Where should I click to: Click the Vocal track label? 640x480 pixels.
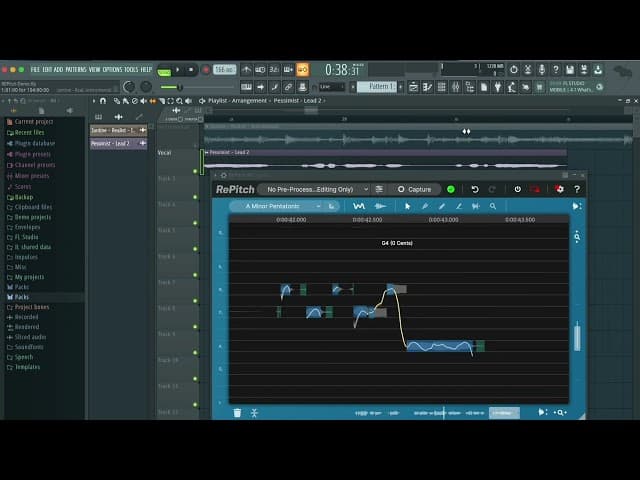tap(164, 153)
